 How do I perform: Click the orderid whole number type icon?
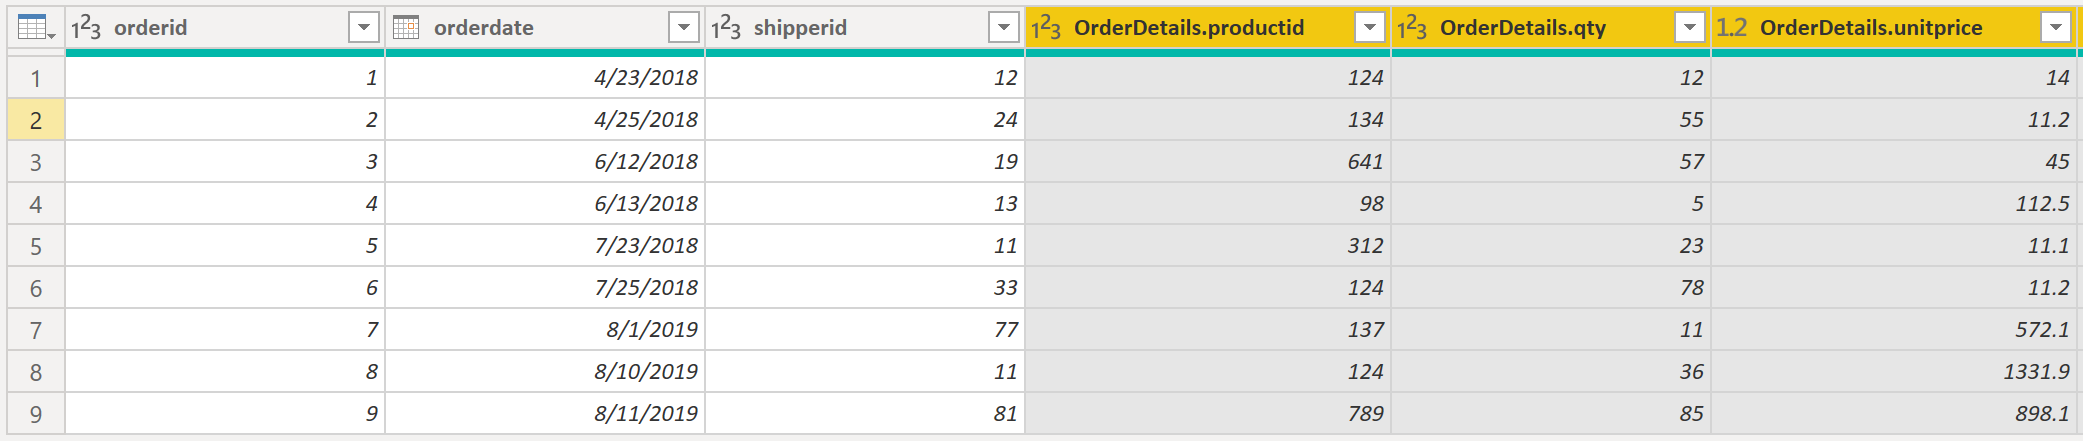(x=86, y=28)
